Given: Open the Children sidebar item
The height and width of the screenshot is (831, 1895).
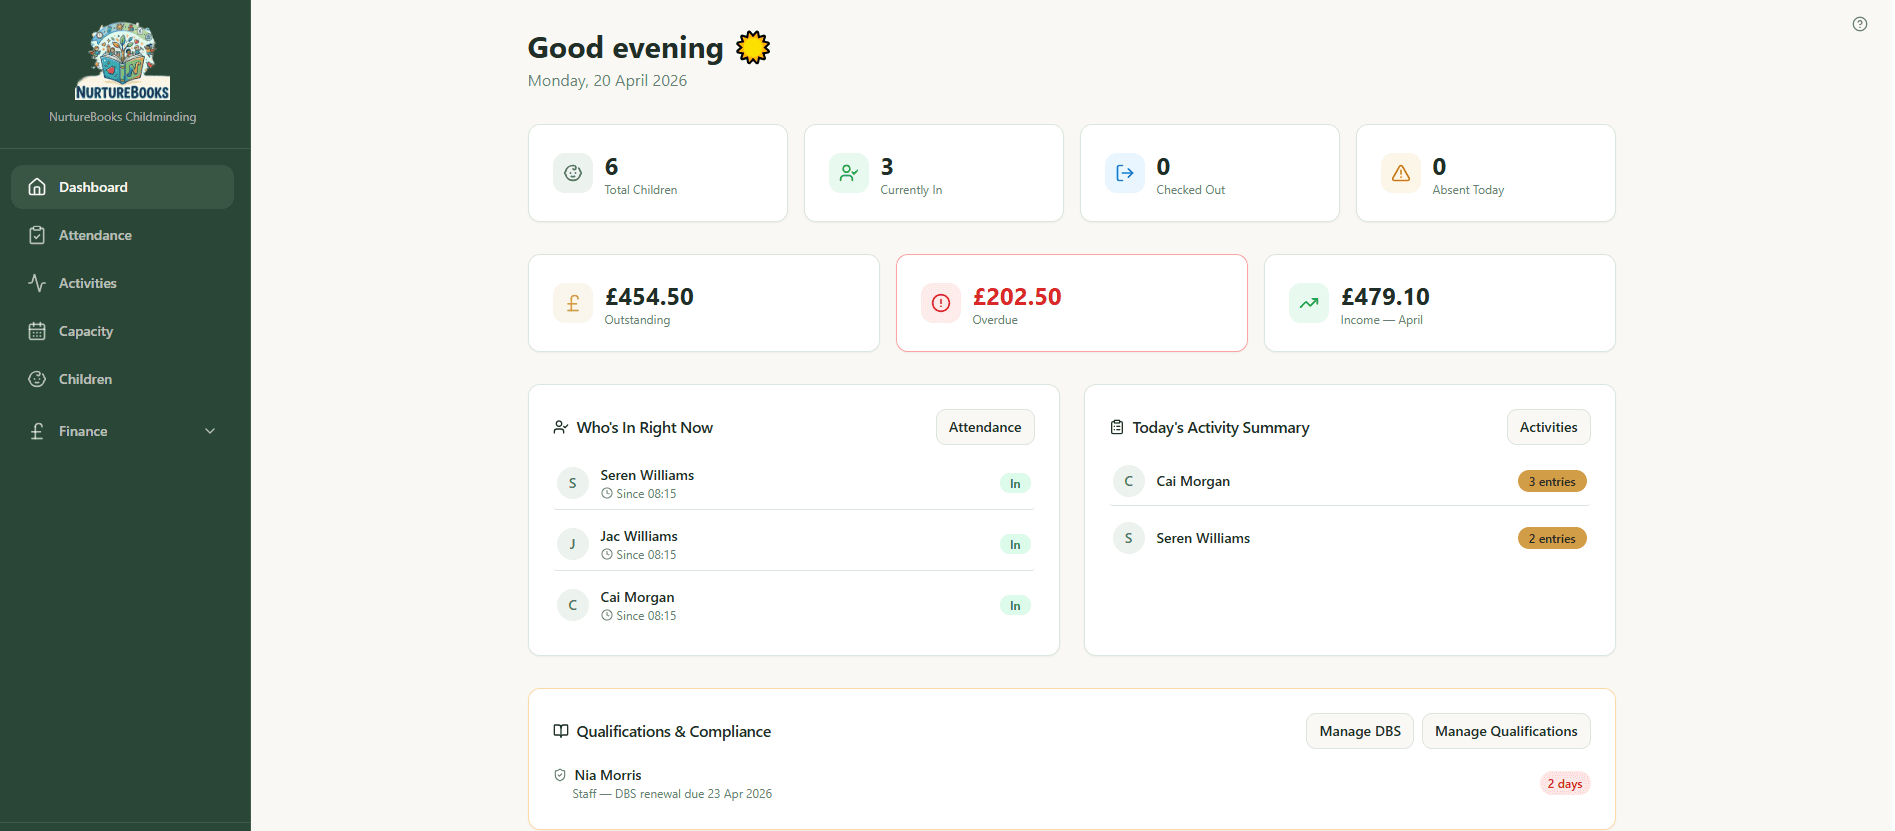Looking at the screenshot, I should (122, 379).
